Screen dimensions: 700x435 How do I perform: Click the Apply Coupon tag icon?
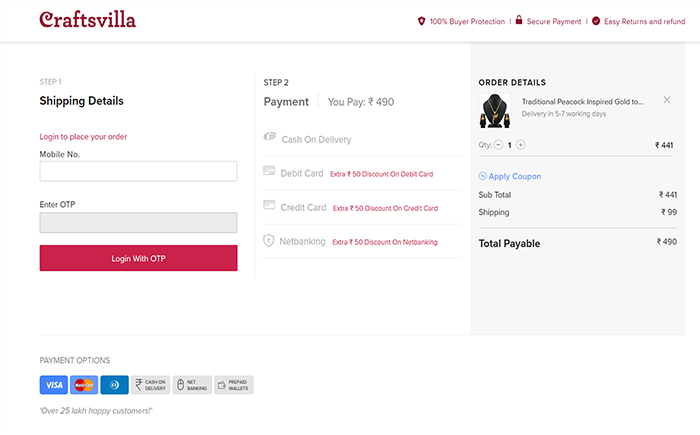(483, 176)
